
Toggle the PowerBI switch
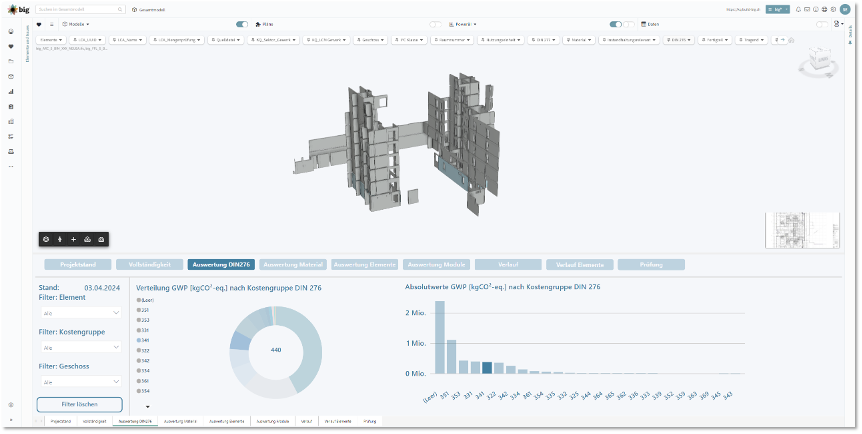(x=435, y=24)
